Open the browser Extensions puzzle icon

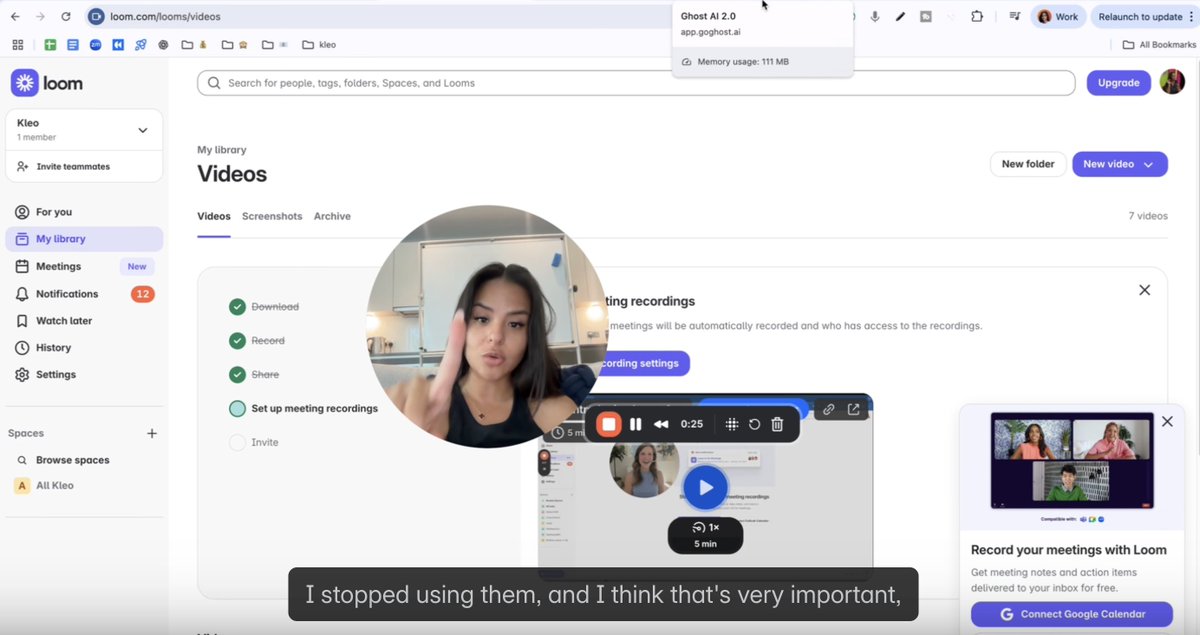click(978, 16)
